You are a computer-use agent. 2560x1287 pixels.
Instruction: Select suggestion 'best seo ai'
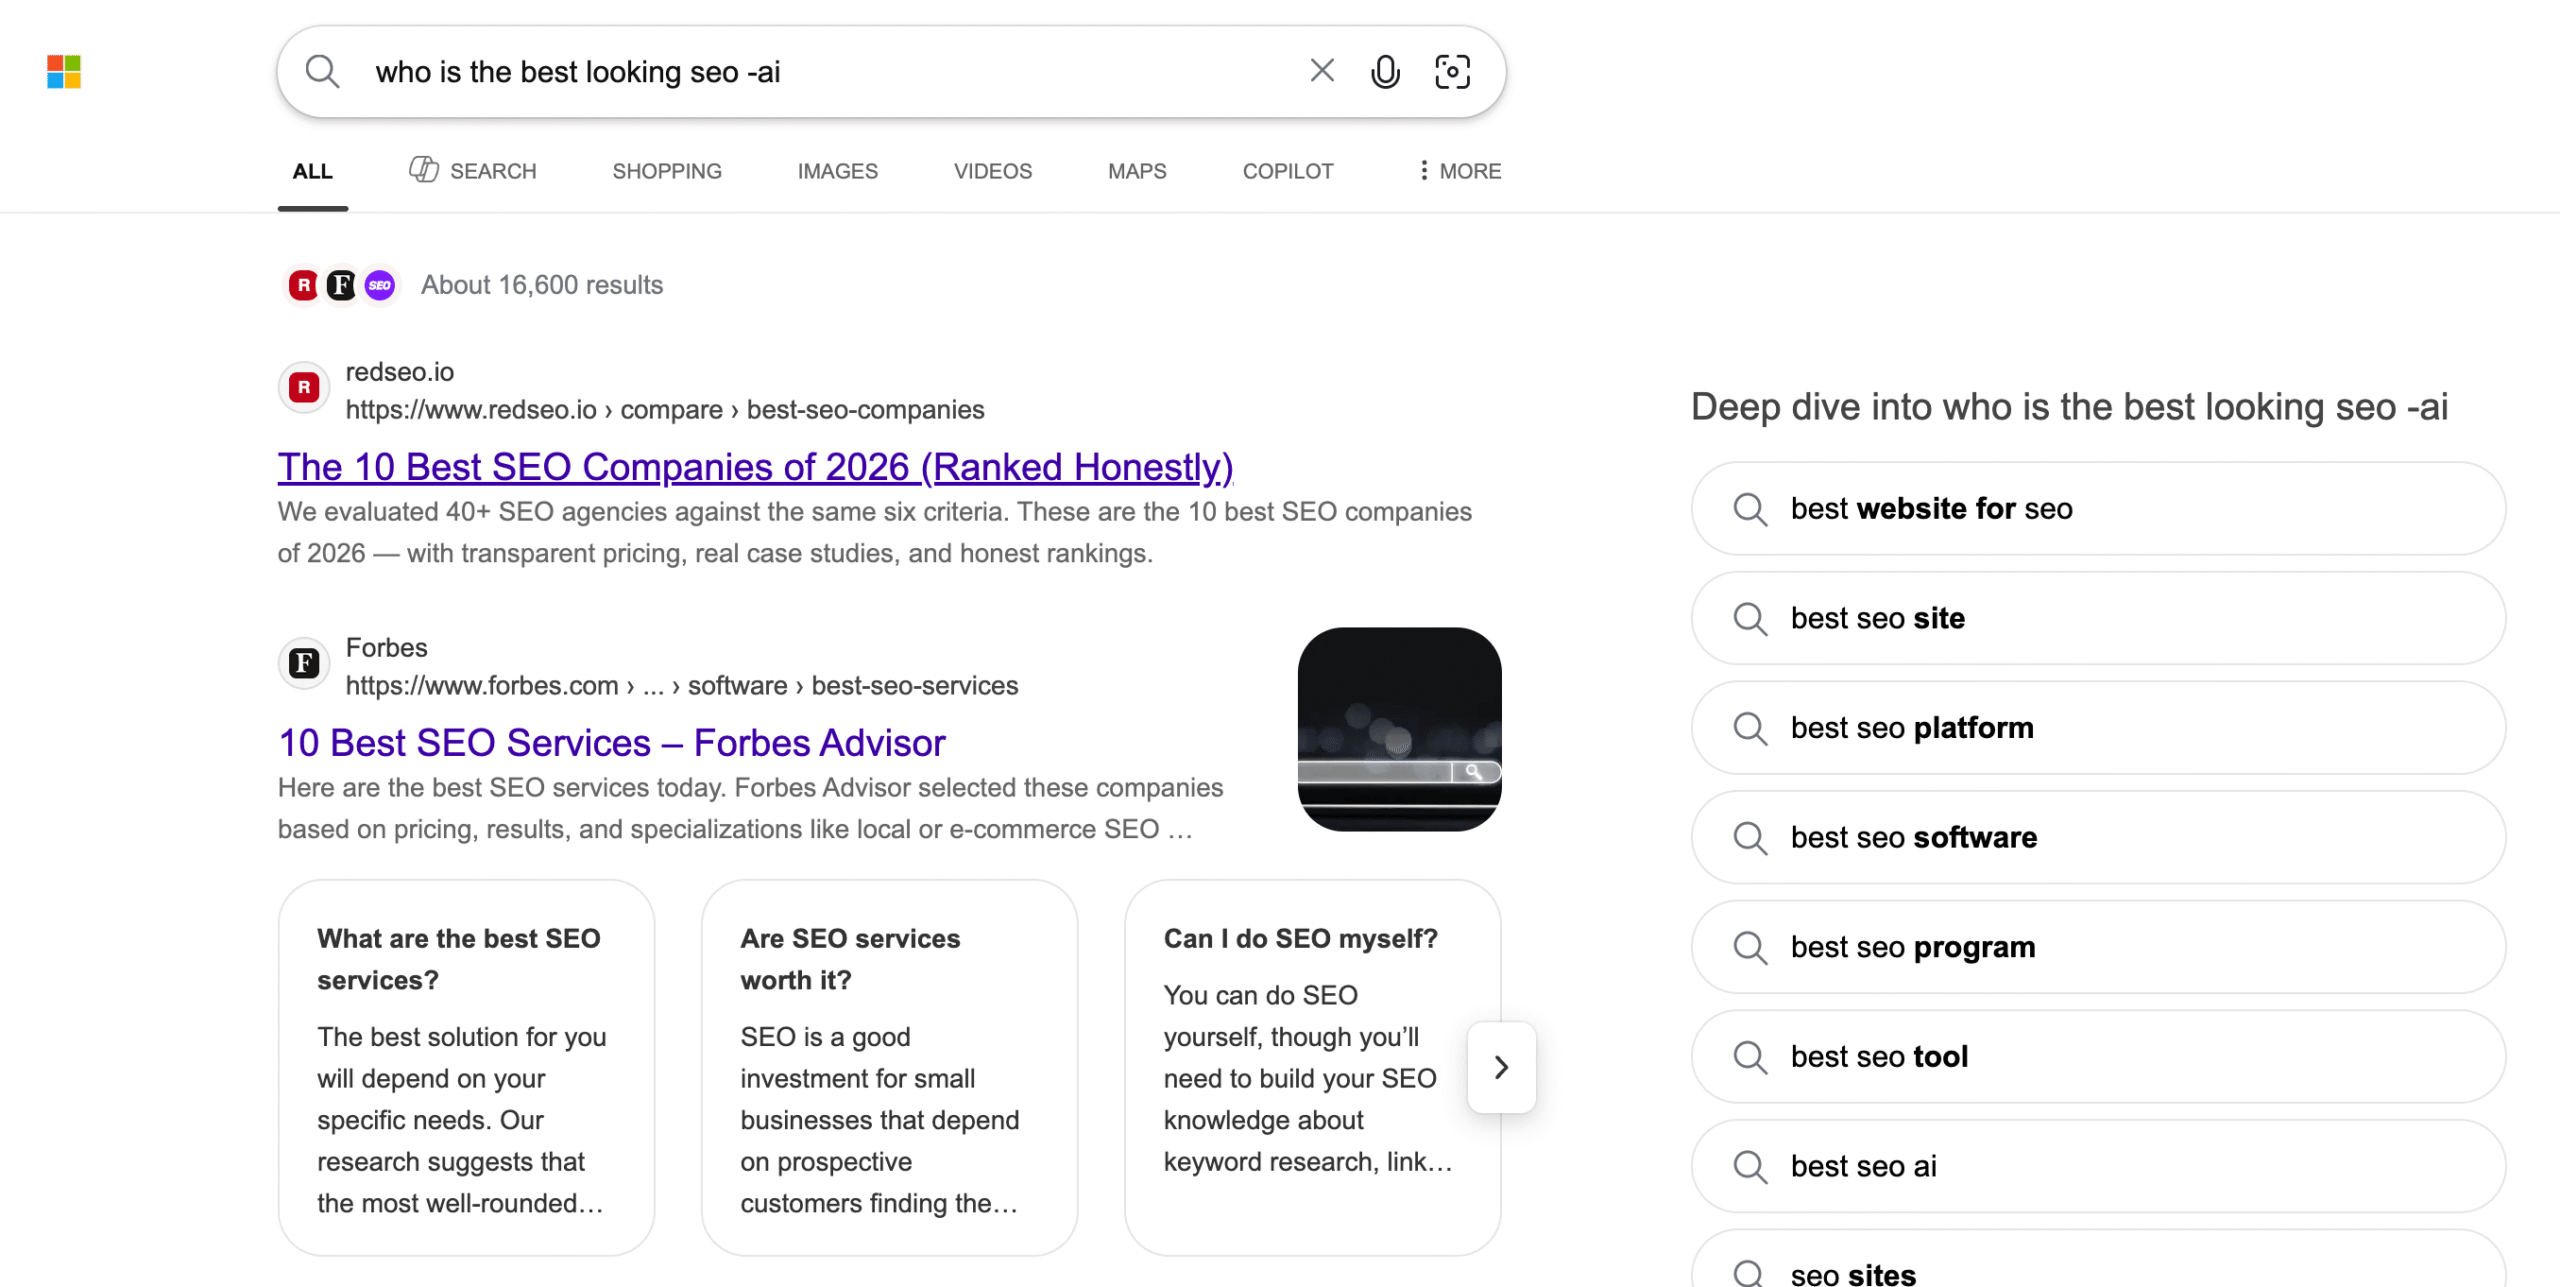click(x=2098, y=1166)
